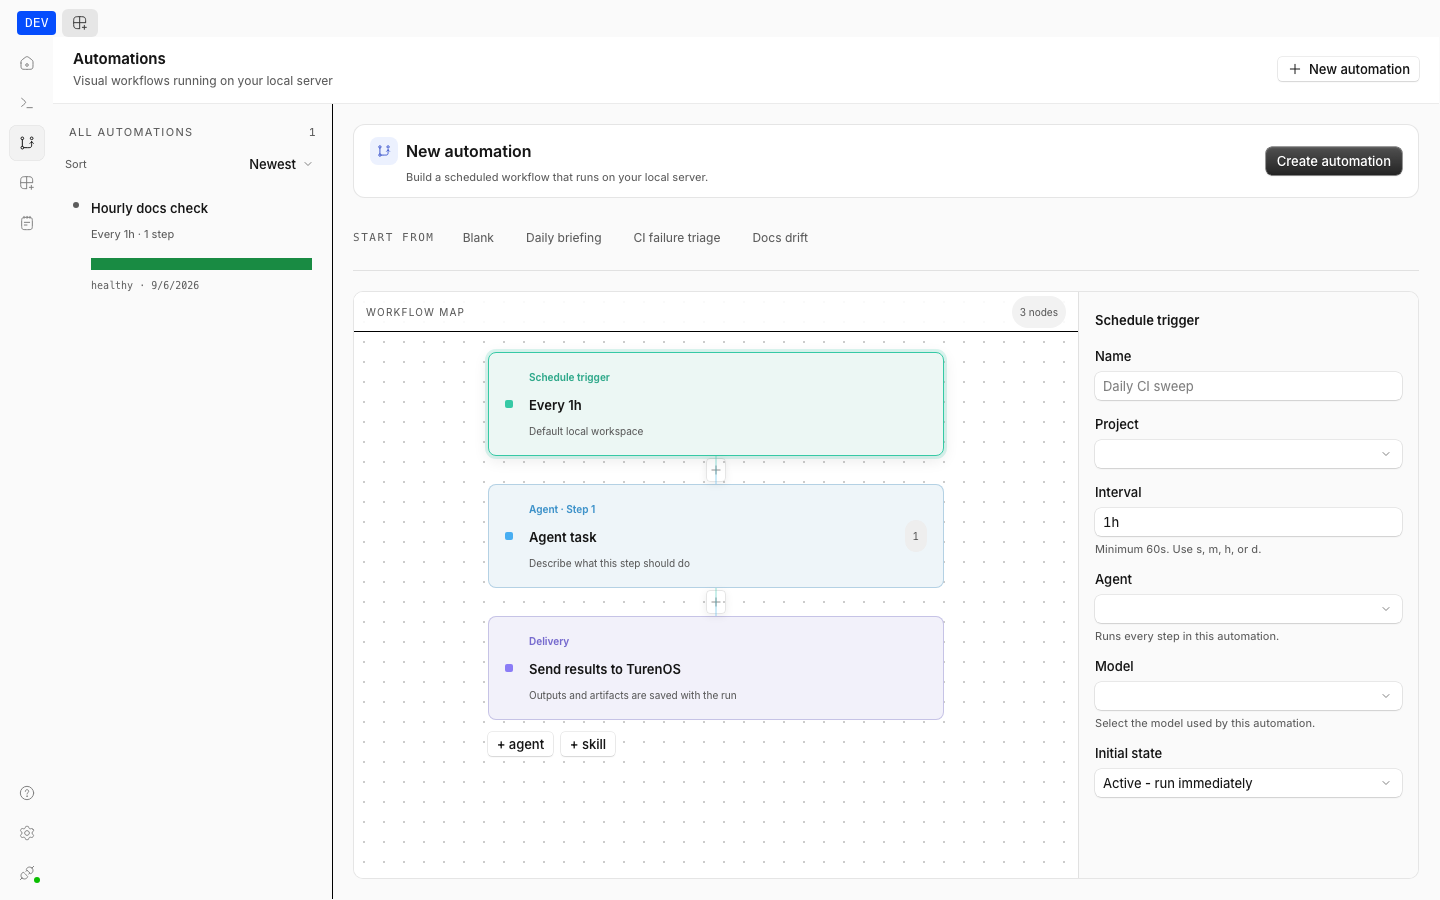The image size is (1440, 900).
Task: Open the Model dropdown
Action: [x=1248, y=696]
